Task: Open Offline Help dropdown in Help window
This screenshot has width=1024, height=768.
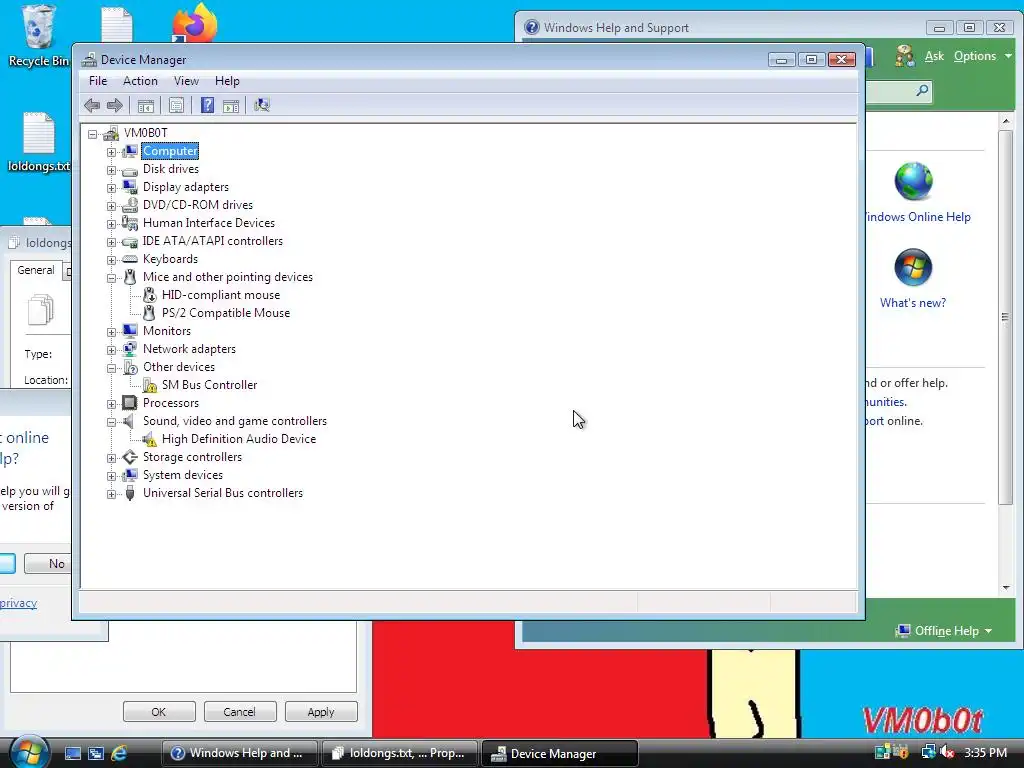Action: 944,631
